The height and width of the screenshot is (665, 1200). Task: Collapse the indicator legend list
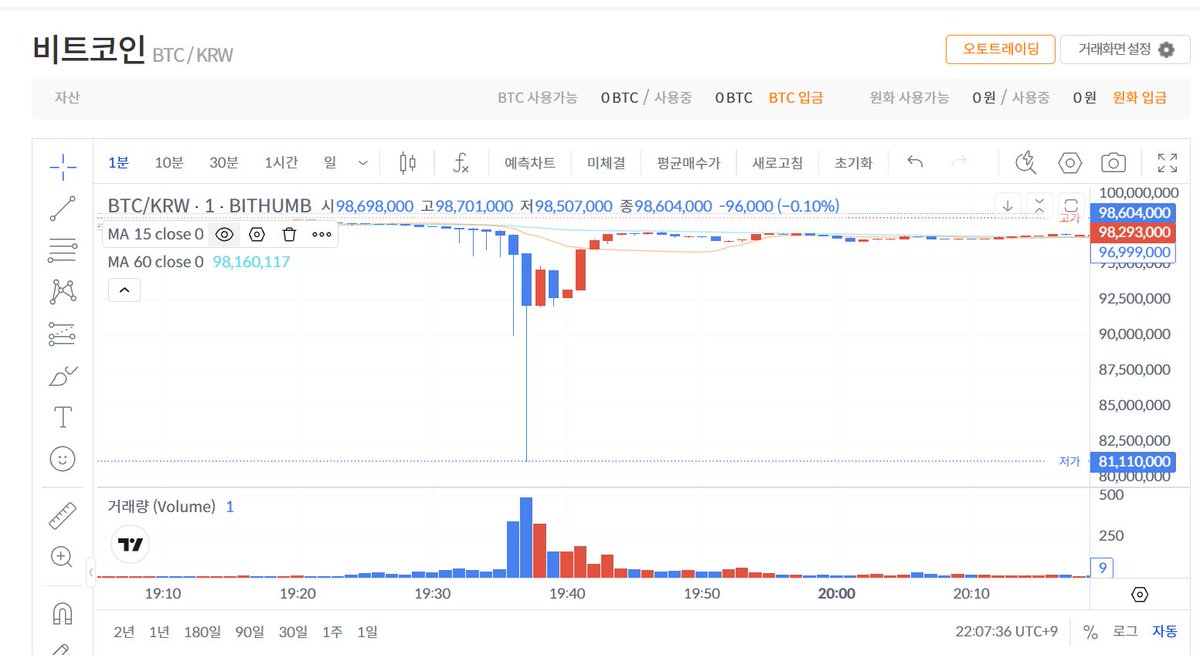(x=124, y=291)
